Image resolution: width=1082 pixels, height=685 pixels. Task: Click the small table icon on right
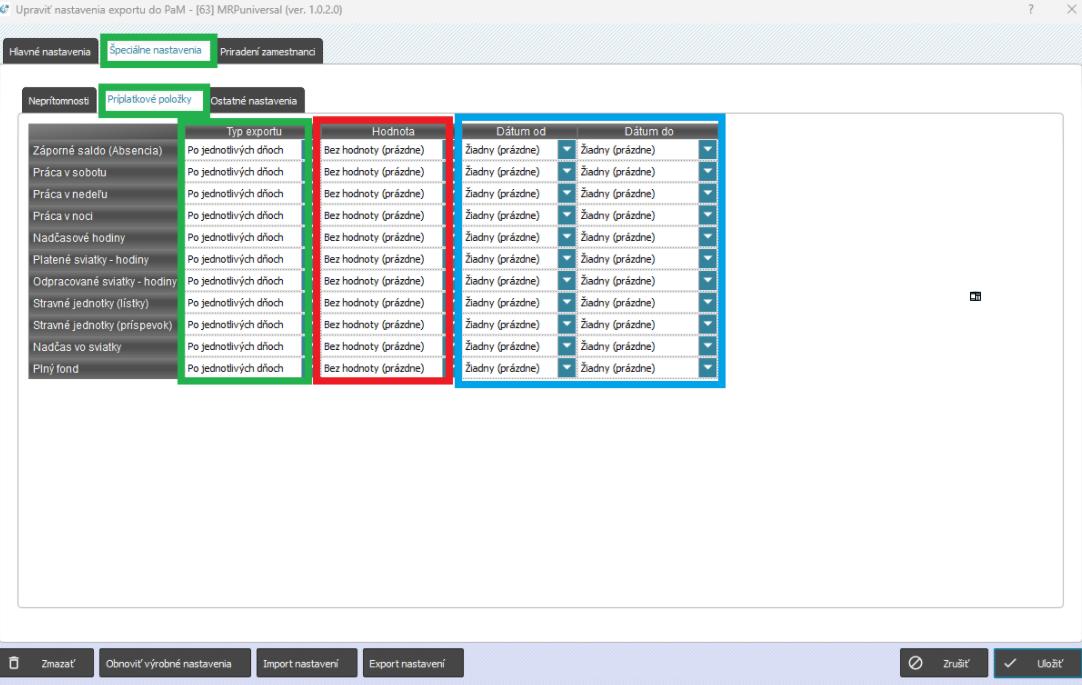(x=974, y=295)
